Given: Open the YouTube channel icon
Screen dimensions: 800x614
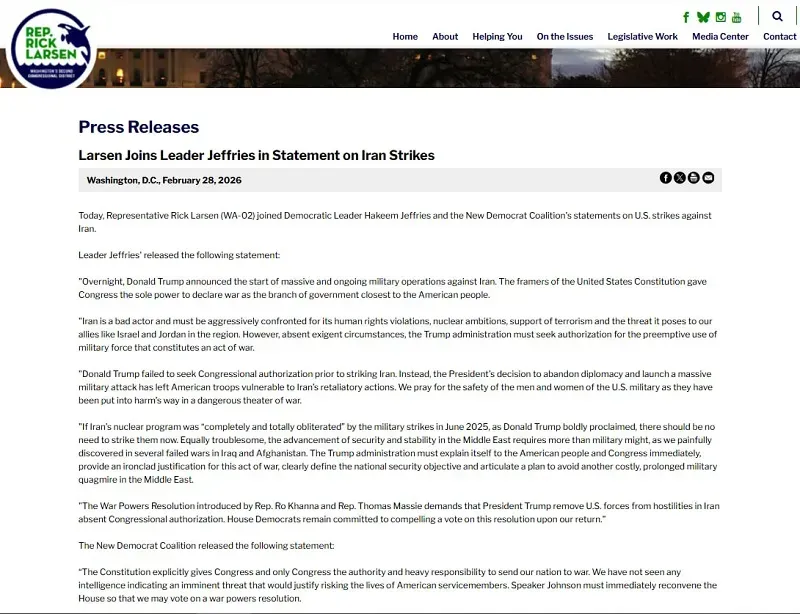Looking at the screenshot, I should coord(737,17).
